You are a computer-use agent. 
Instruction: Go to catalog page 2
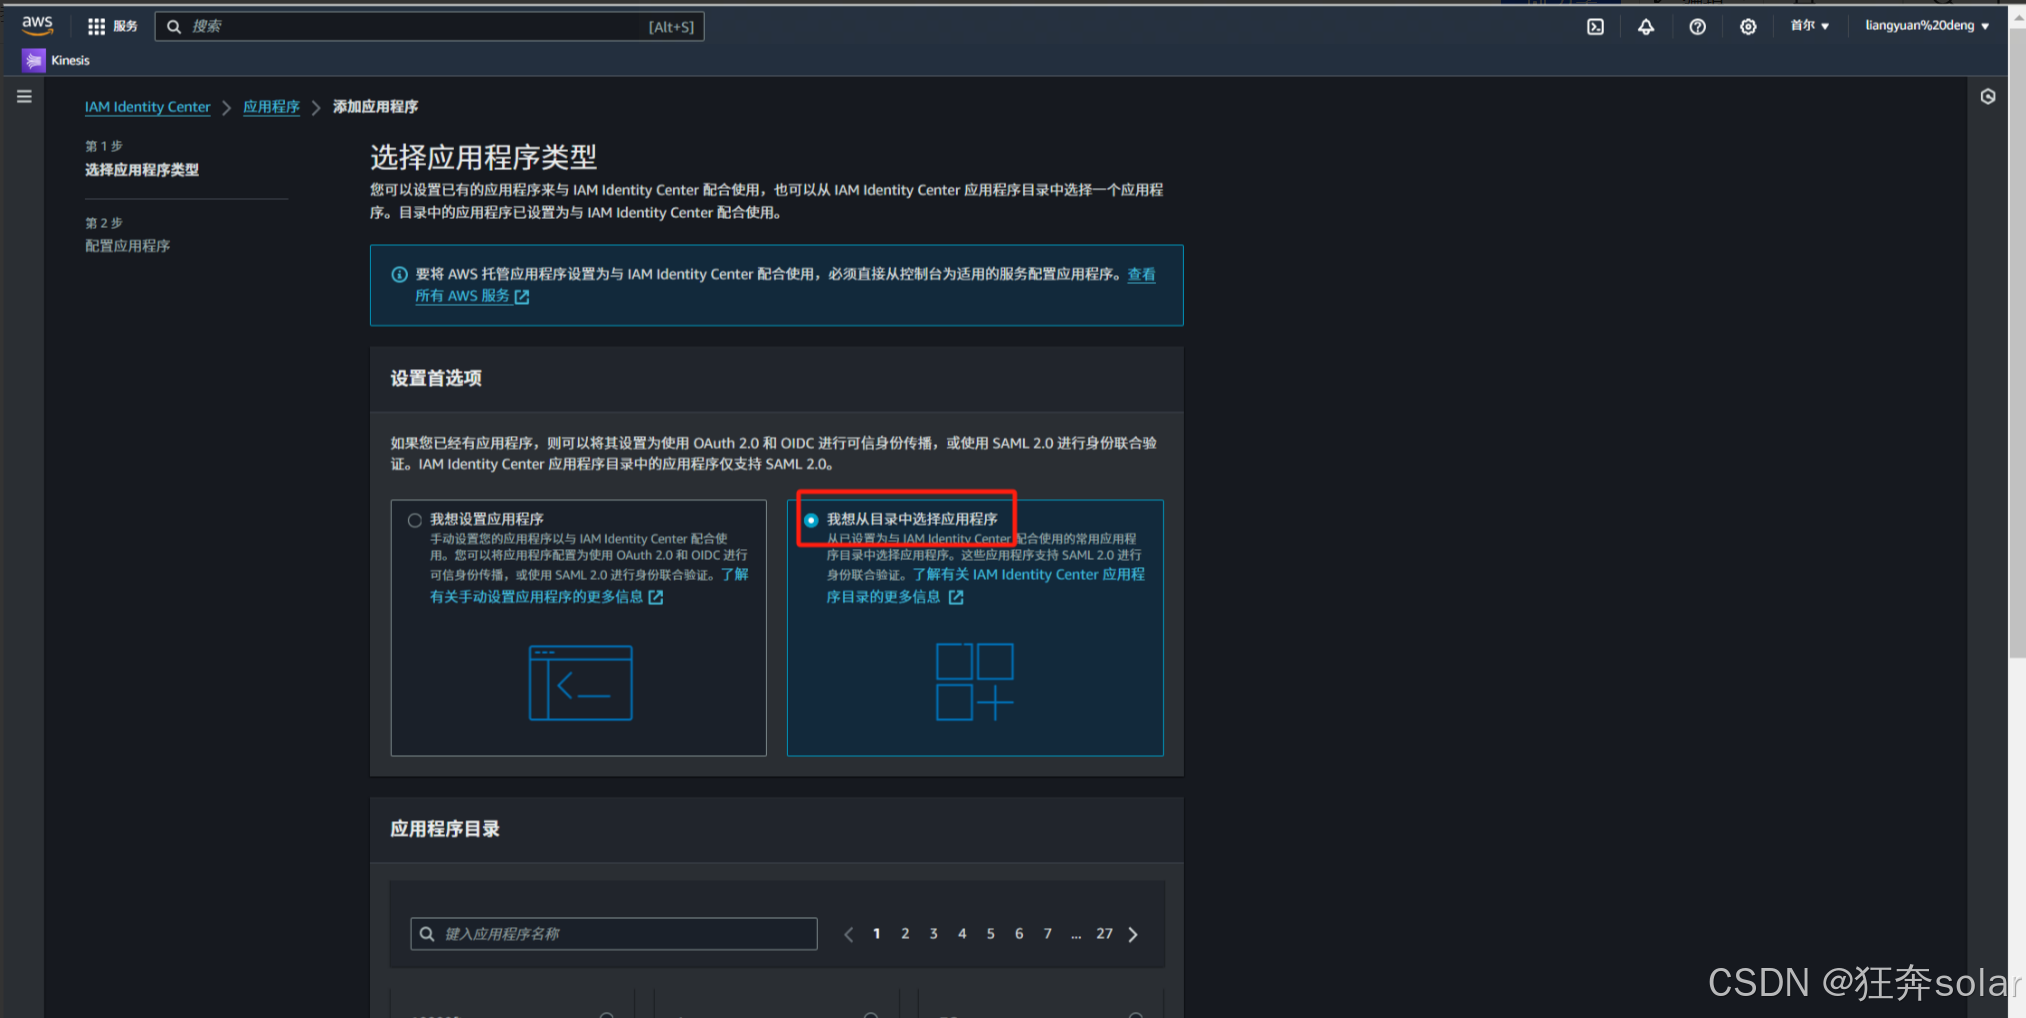(905, 934)
